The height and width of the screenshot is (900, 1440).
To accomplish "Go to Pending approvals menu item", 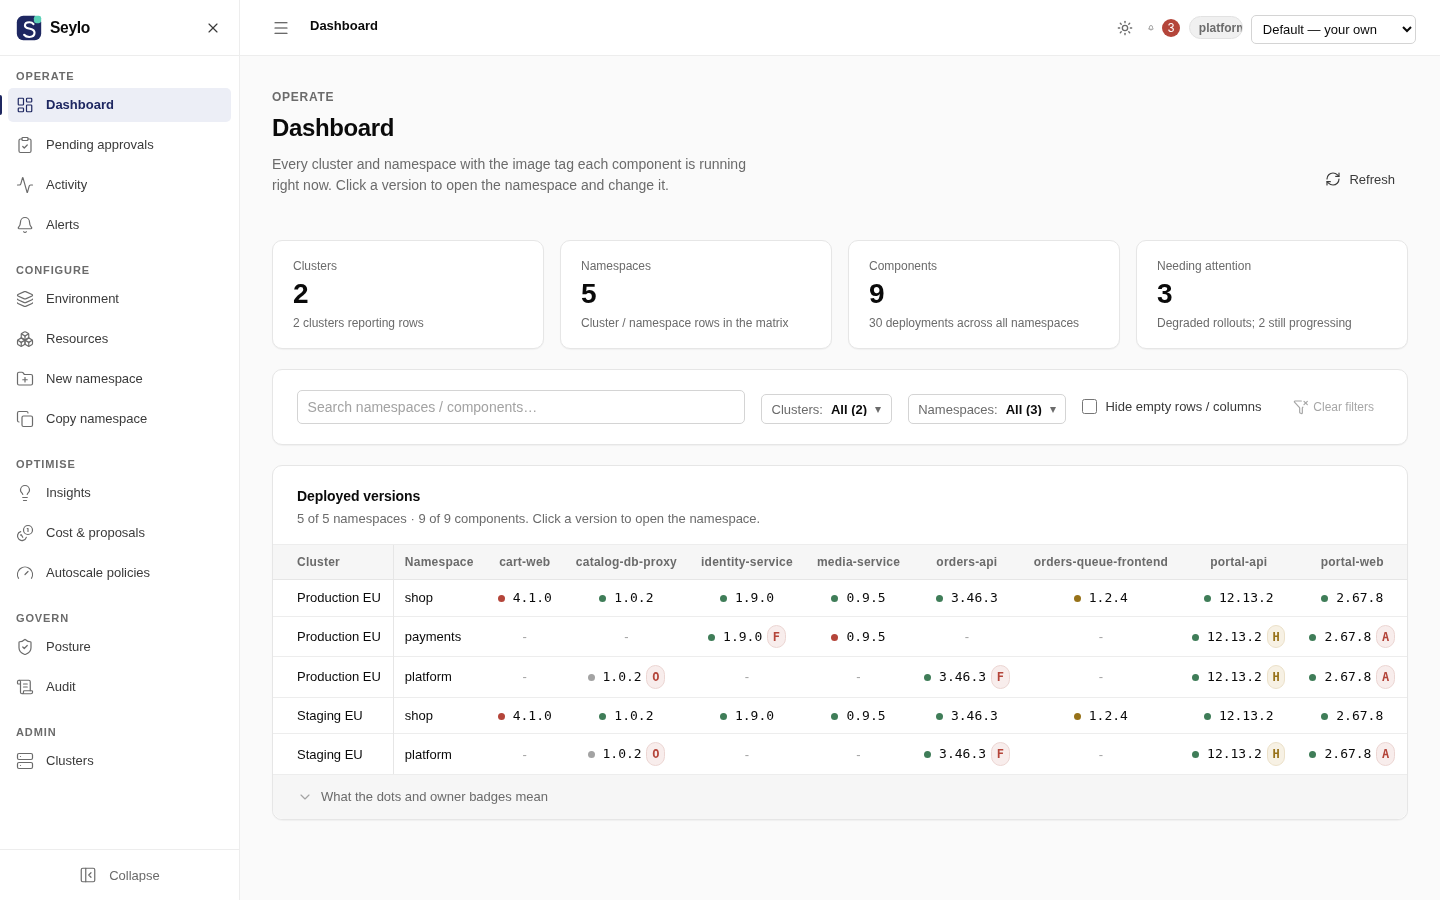I will point(120,145).
